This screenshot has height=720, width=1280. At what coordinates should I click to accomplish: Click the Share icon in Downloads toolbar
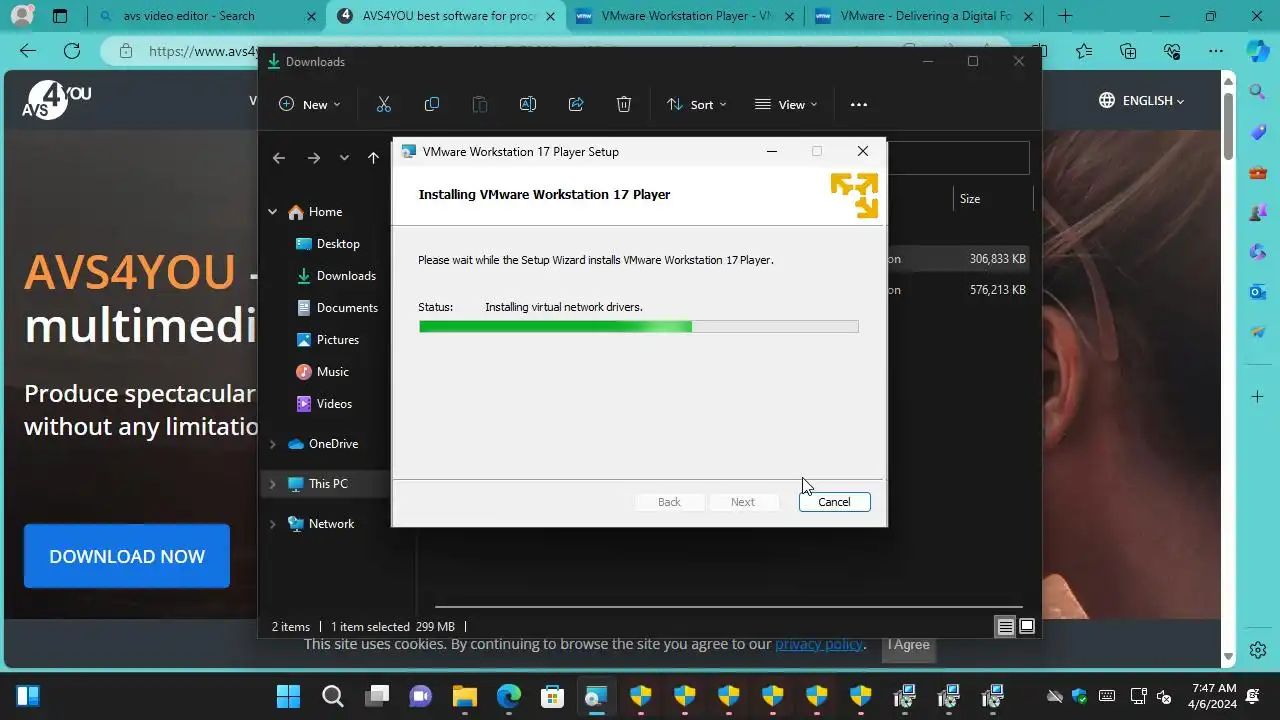point(576,104)
